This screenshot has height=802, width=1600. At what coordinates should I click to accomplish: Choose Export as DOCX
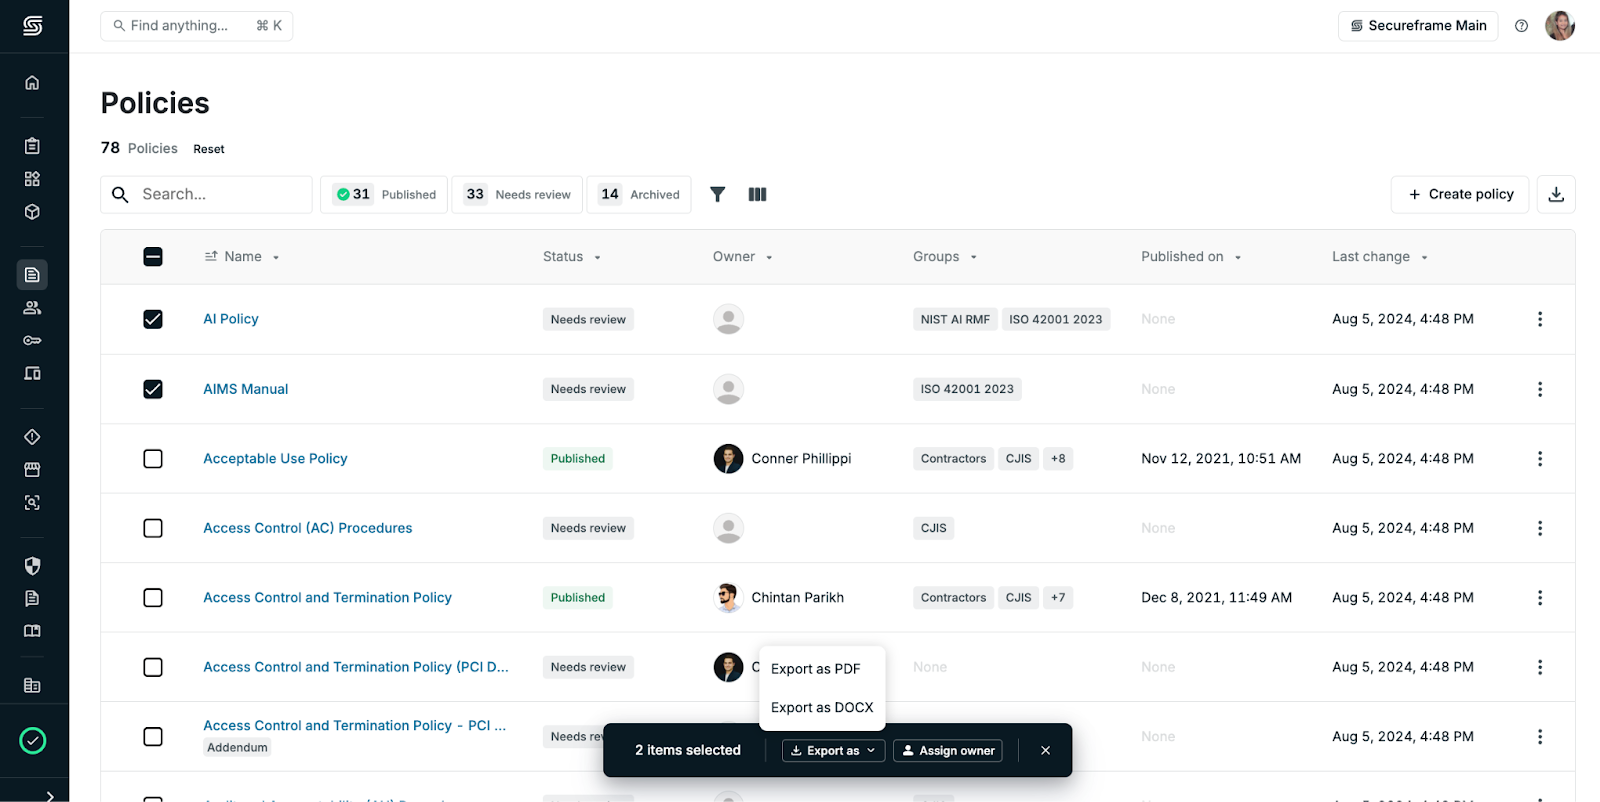tap(822, 707)
